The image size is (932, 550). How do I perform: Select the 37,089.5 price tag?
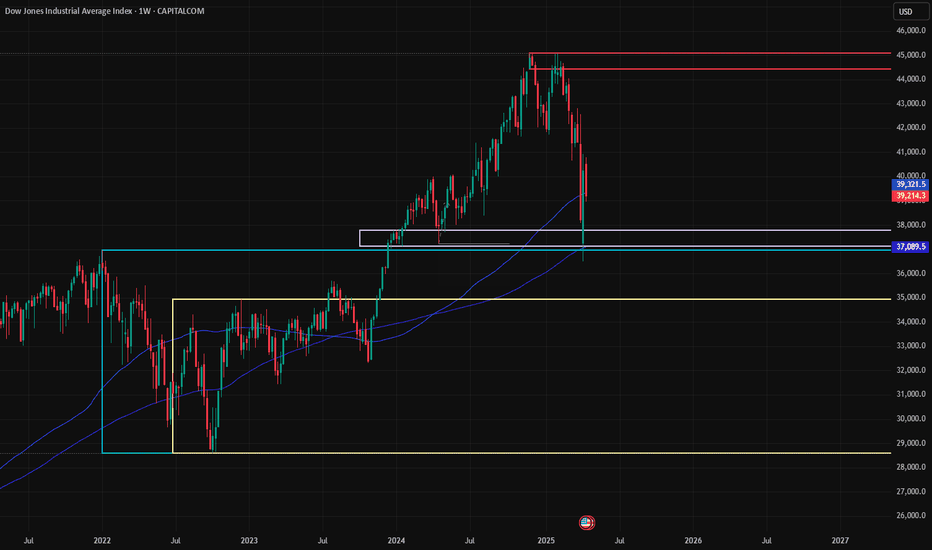(x=910, y=246)
